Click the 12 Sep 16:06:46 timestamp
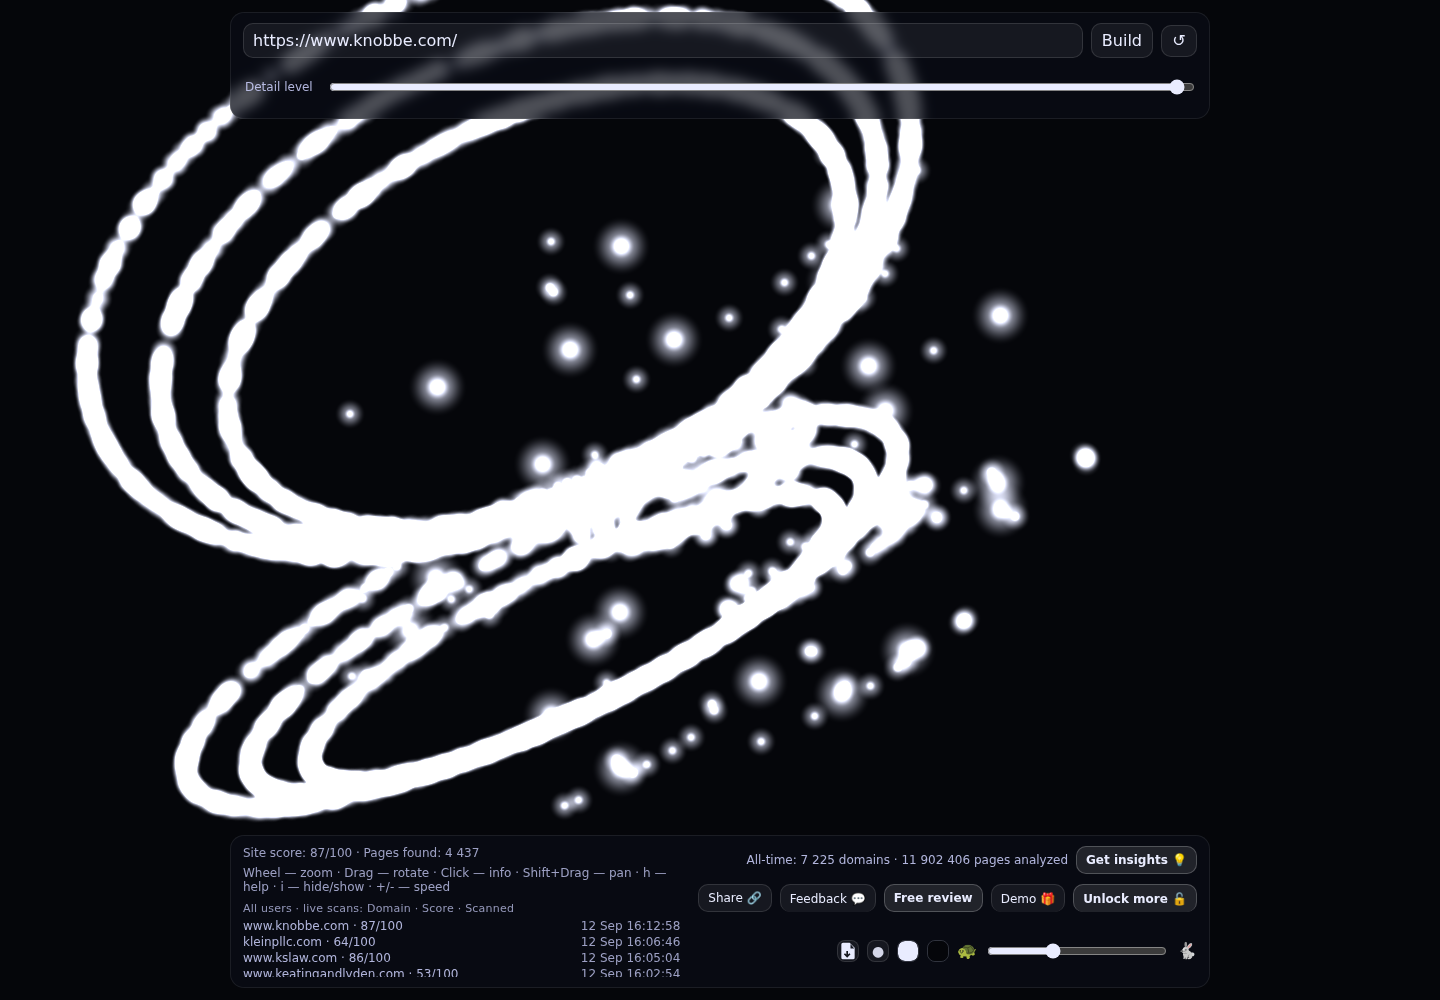The height and width of the screenshot is (1000, 1440). pos(630,942)
